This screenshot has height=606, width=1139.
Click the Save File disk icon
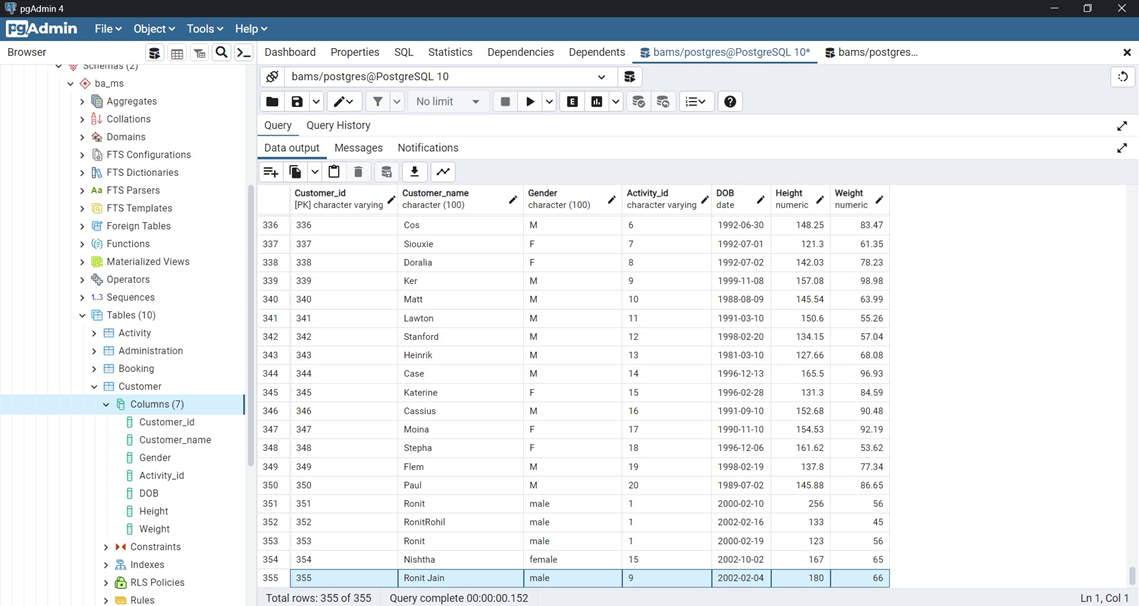(x=297, y=102)
